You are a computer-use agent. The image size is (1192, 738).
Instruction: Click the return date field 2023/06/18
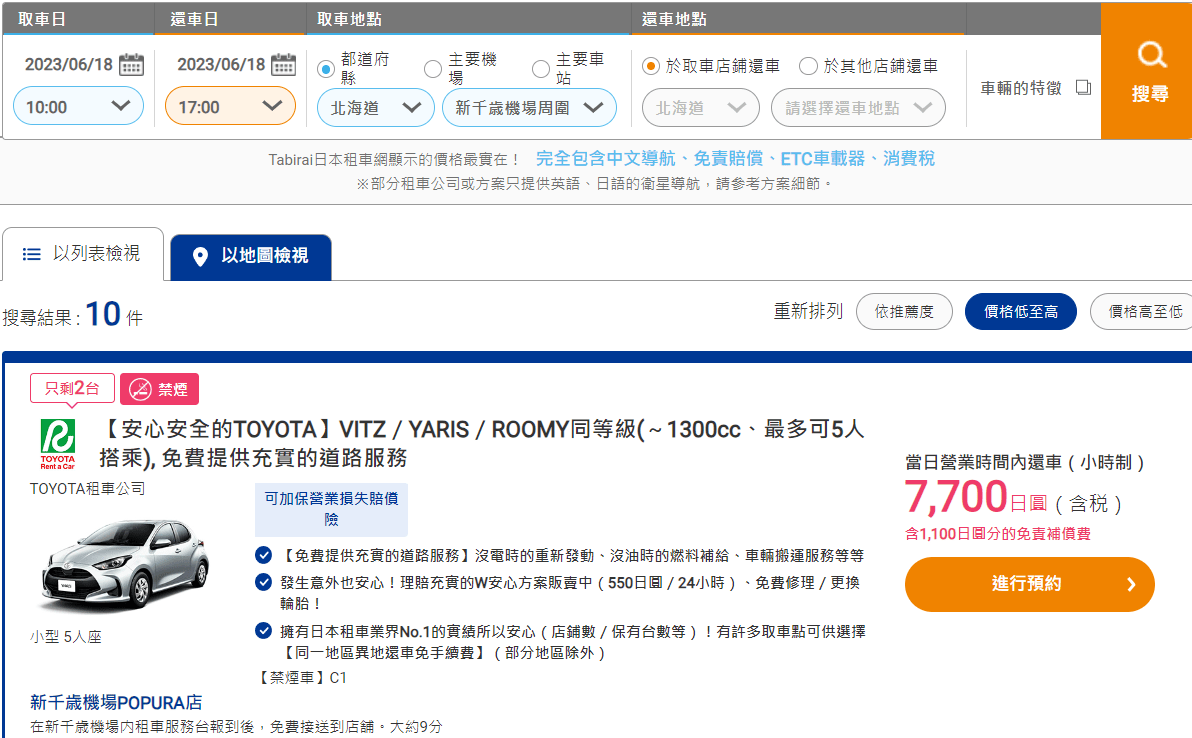tap(221, 65)
